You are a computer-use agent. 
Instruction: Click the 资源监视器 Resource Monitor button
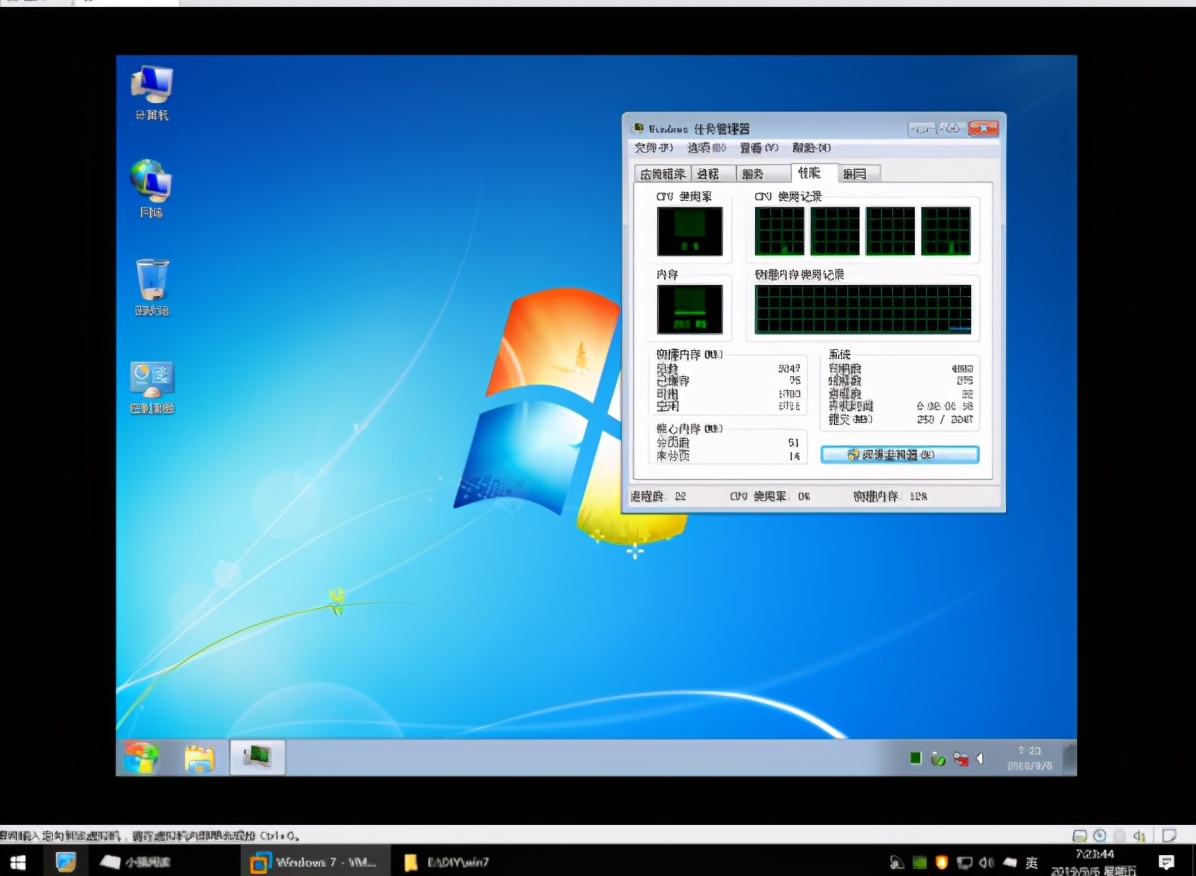coord(898,454)
